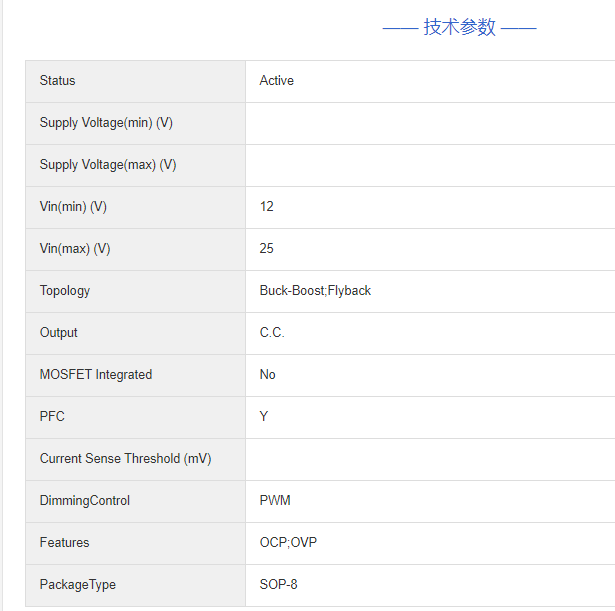Click the Status label cell
This screenshot has width=615, height=611.
[57, 81]
